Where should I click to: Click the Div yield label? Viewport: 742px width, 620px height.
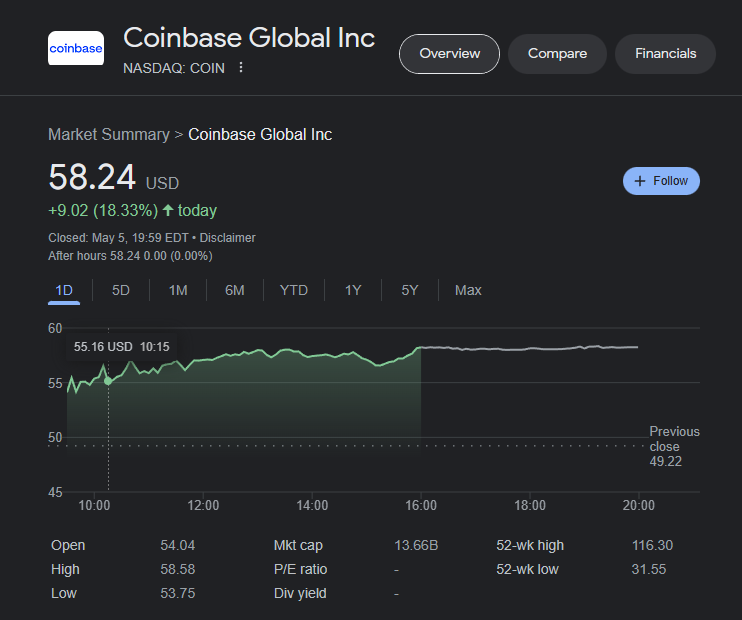(x=300, y=593)
